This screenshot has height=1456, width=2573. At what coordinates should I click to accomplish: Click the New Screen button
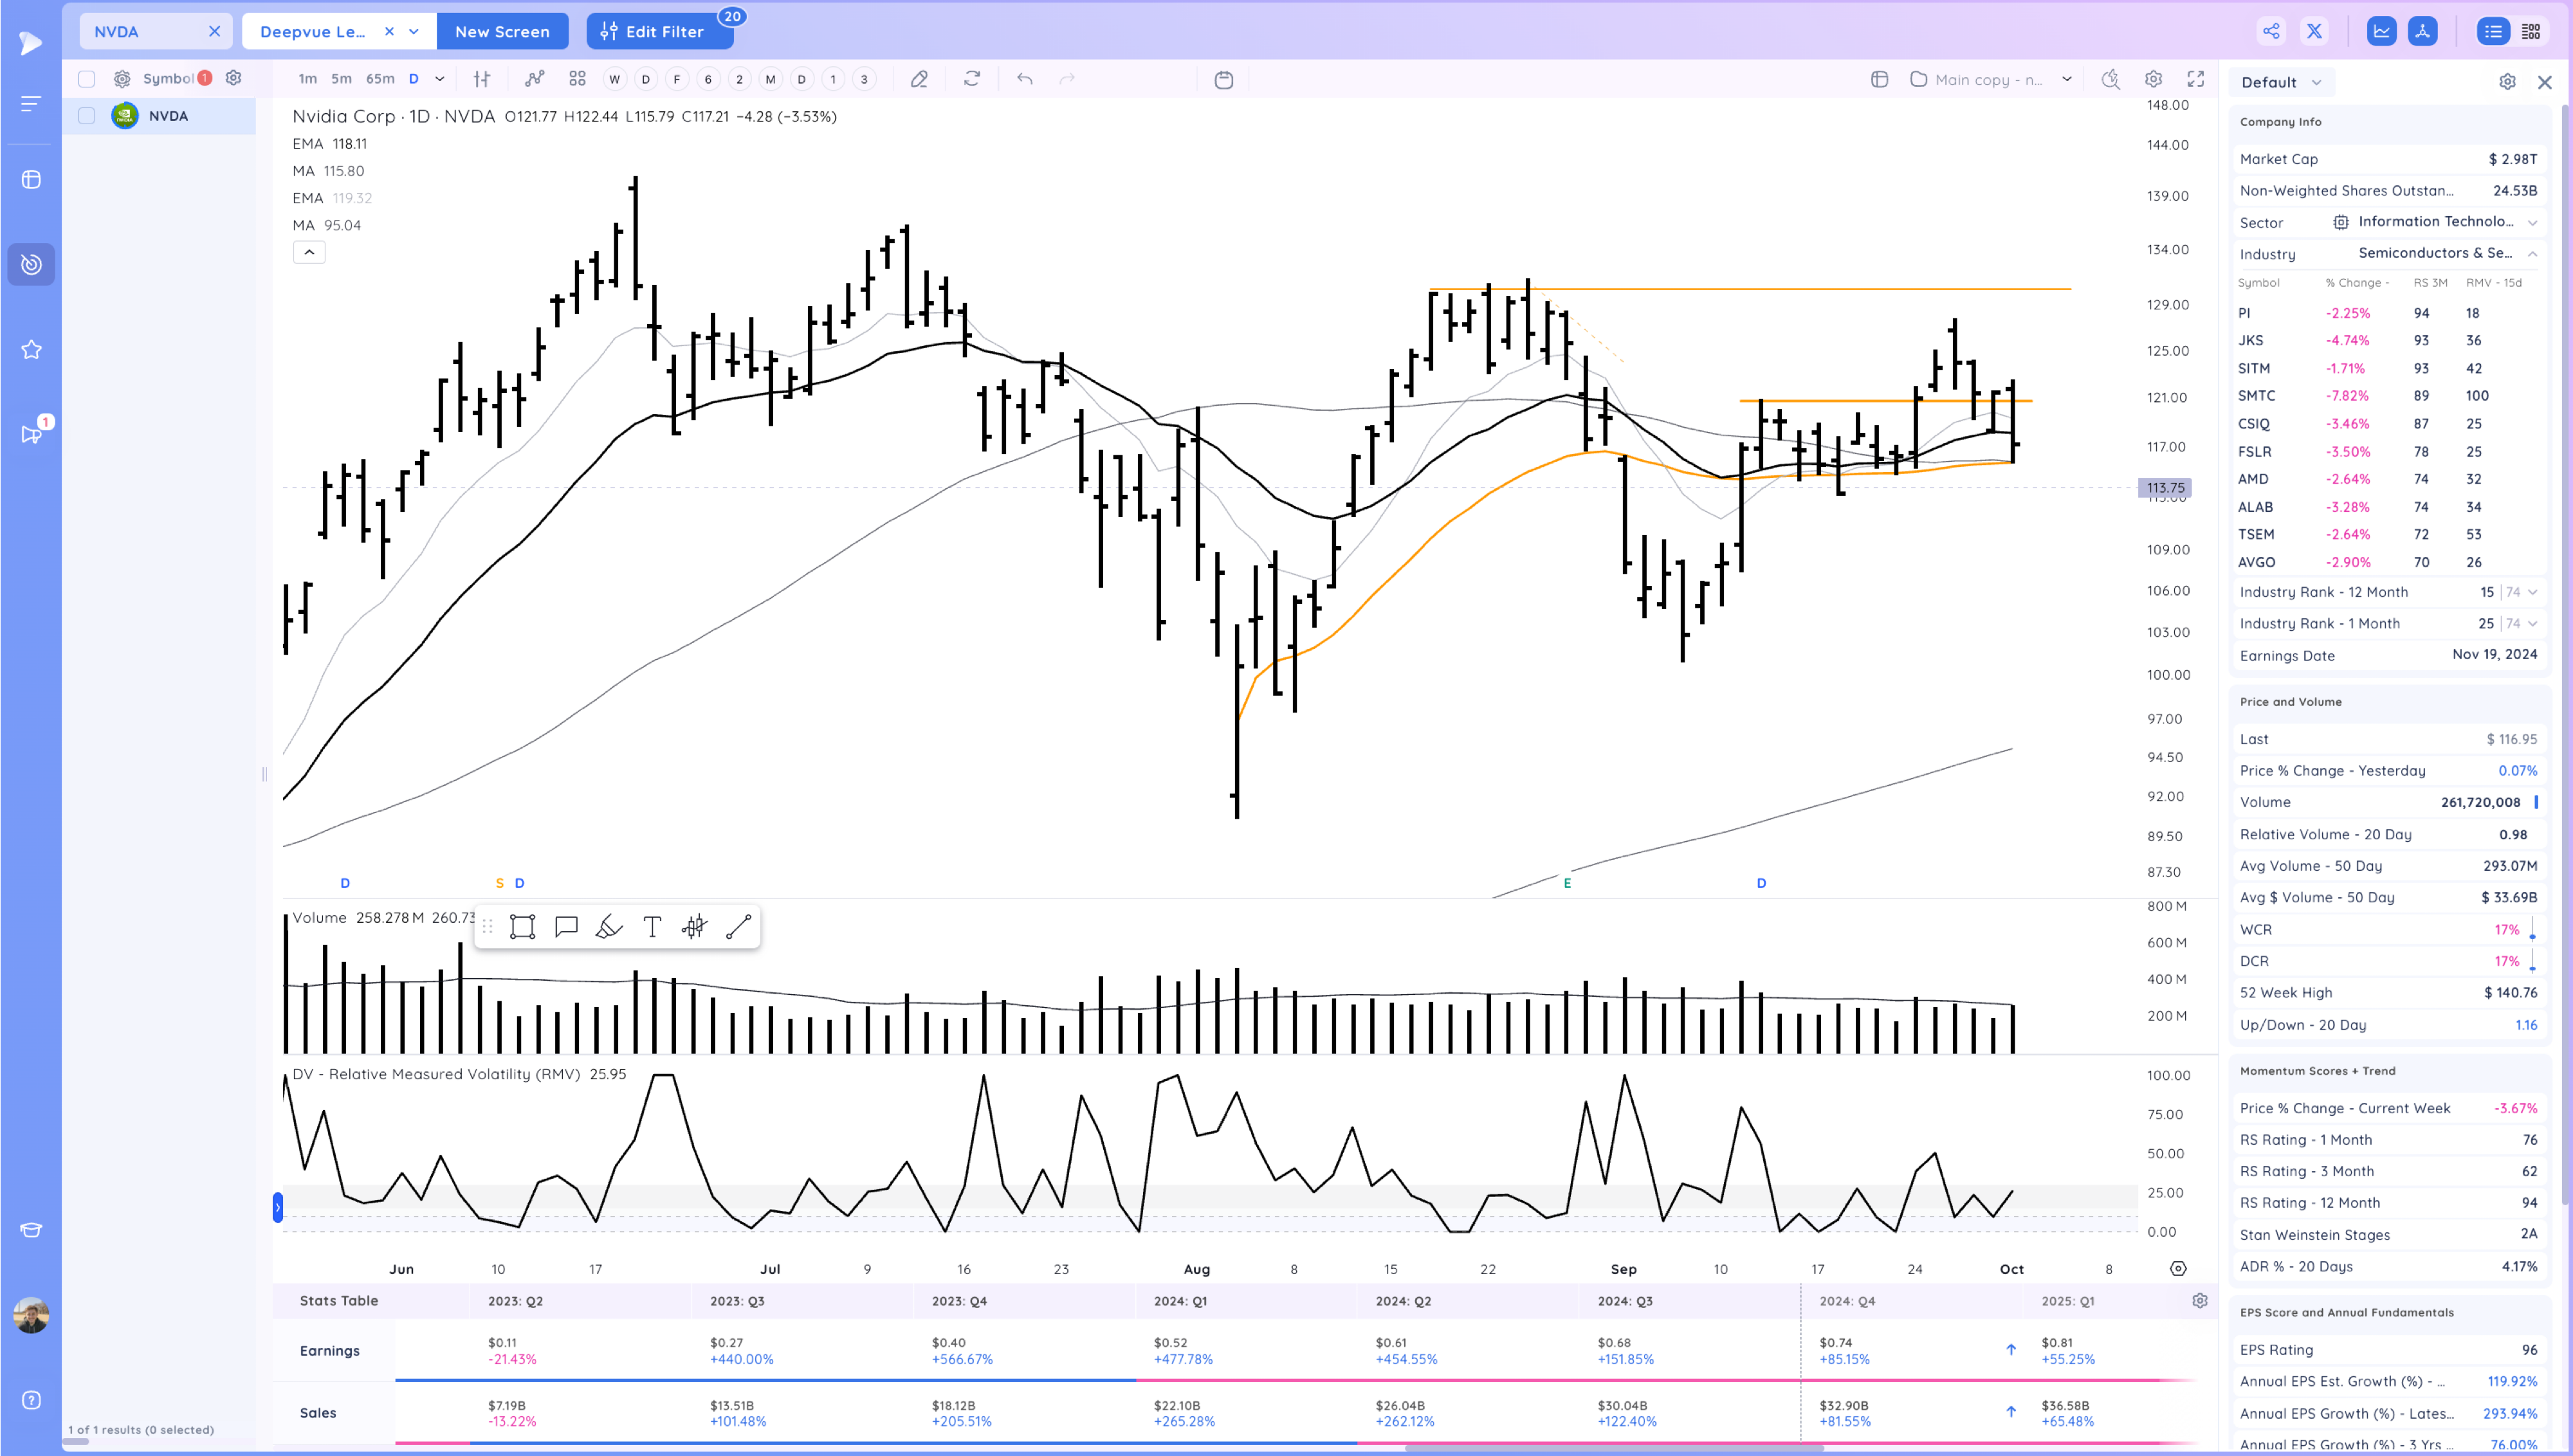502,31
